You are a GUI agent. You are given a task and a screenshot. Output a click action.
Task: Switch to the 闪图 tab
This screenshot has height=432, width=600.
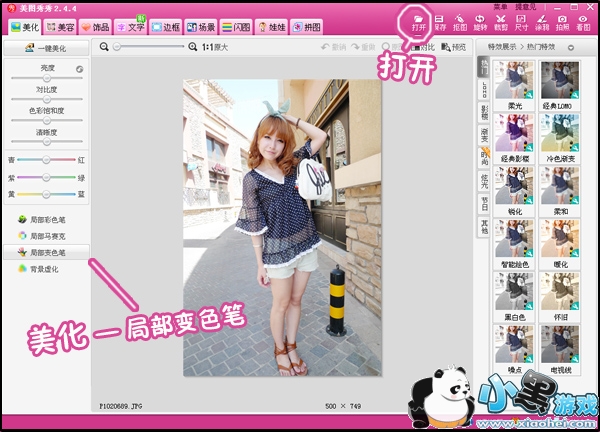(236, 27)
